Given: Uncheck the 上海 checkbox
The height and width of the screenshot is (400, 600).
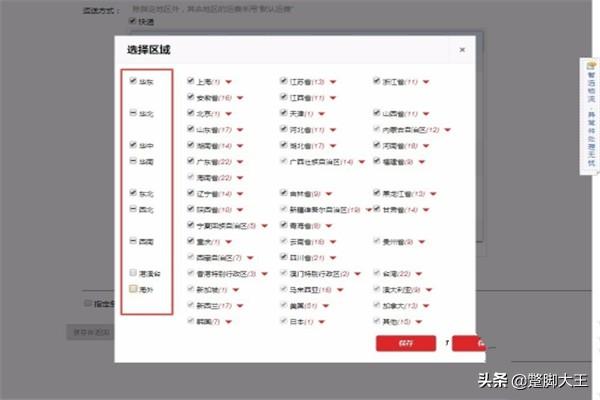Looking at the screenshot, I should tap(191, 81).
